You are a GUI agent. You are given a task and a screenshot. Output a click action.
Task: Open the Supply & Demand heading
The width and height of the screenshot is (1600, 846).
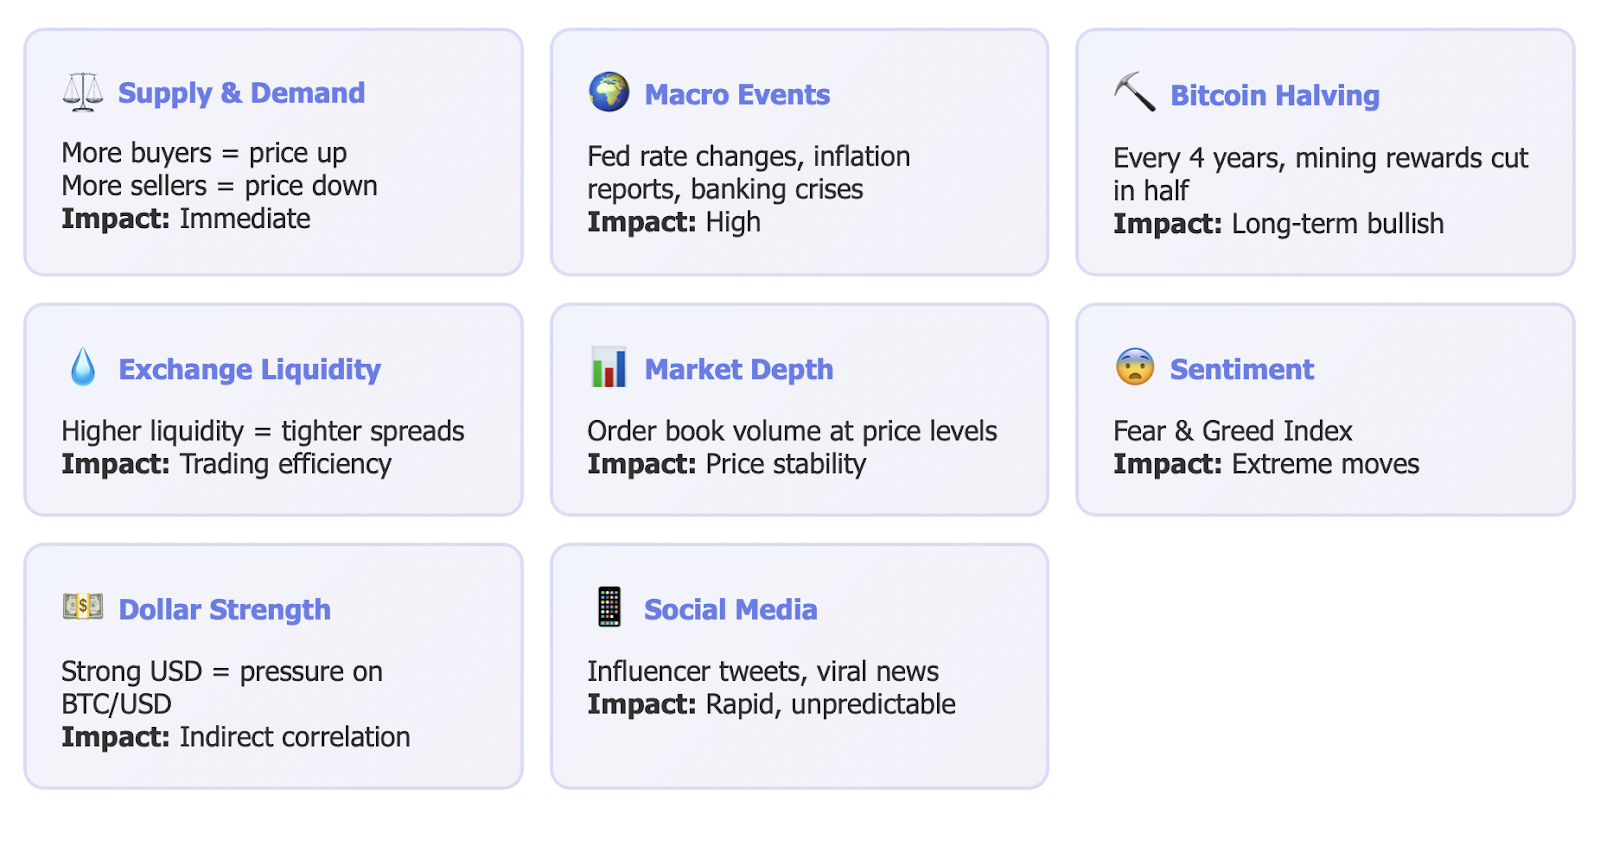[x=241, y=93]
